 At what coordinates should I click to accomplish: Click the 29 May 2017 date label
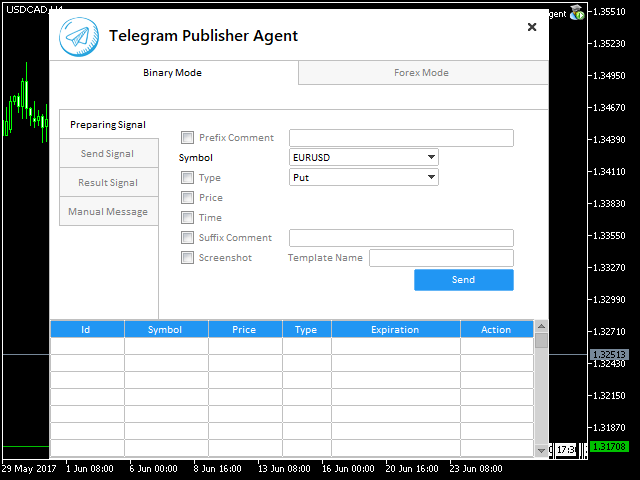tap(29, 469)
